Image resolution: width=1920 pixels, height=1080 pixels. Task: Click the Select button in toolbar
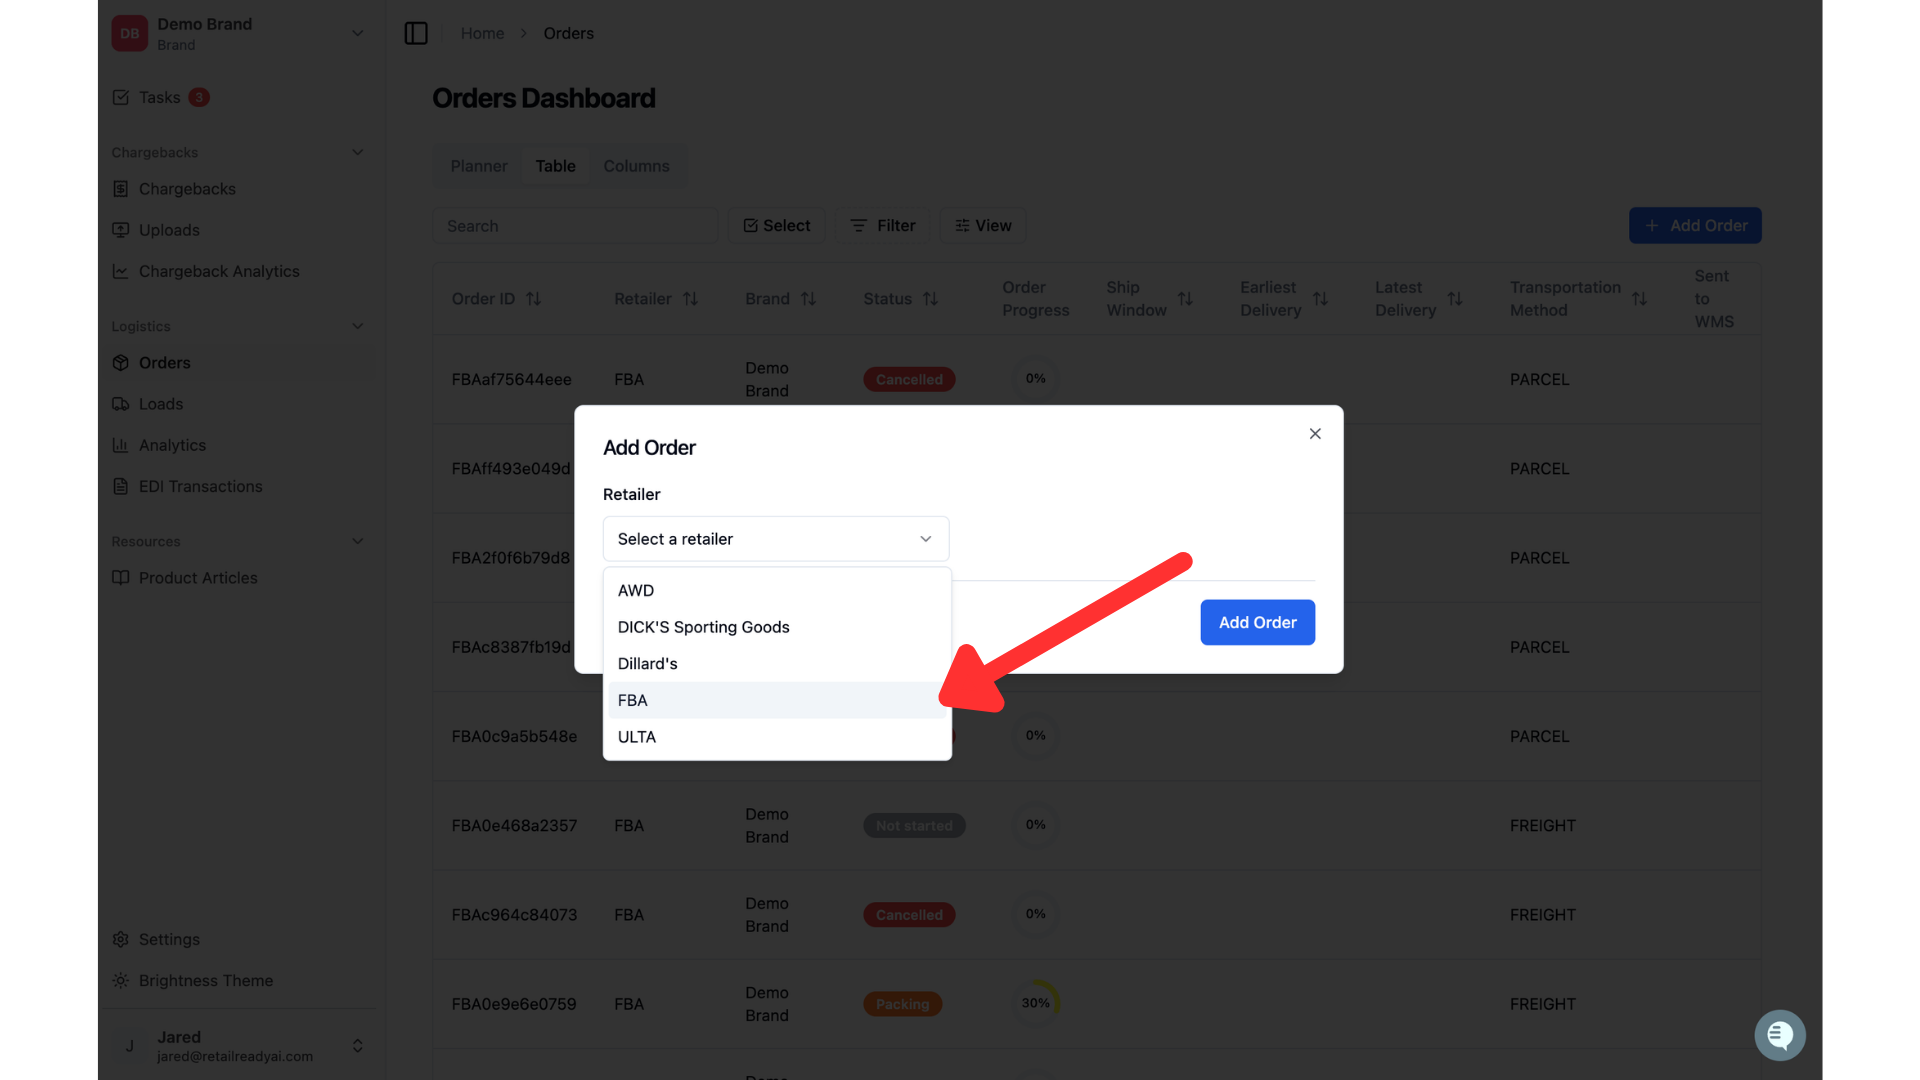pyautogui.click(x=776, y=226)
